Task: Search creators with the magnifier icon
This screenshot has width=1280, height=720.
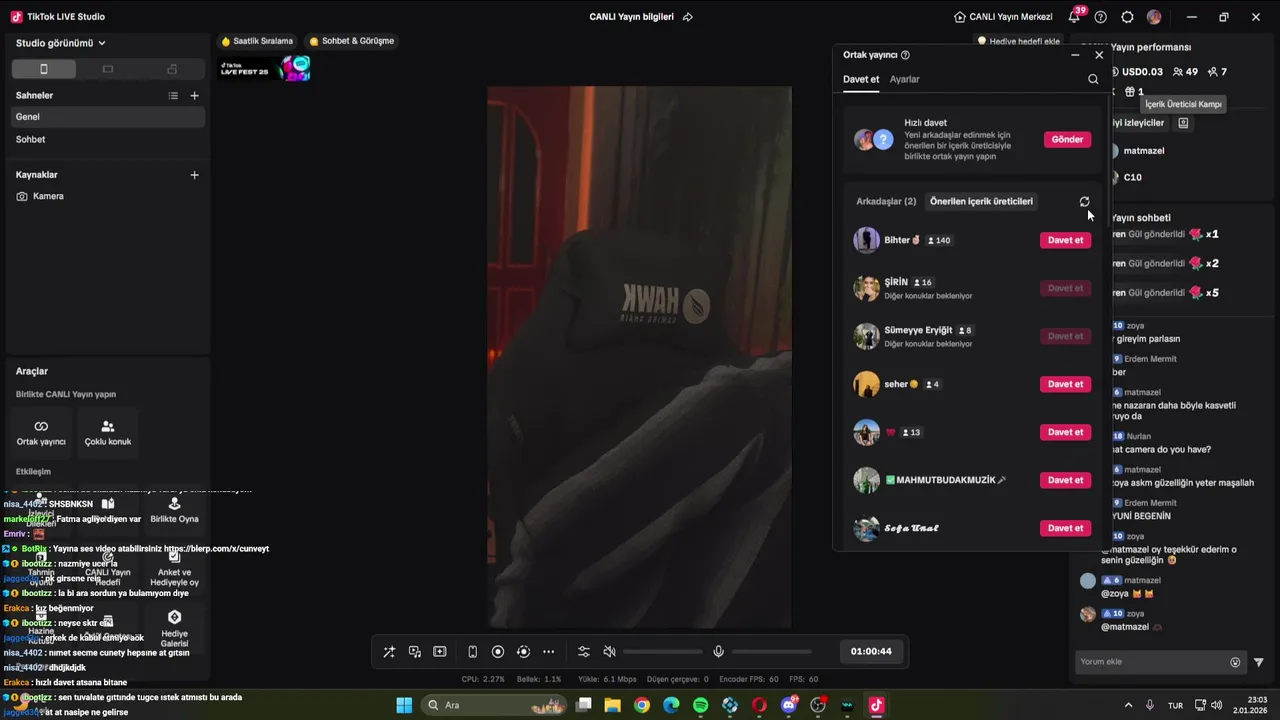Action: pyautogui.click(x=1093, y=79)
